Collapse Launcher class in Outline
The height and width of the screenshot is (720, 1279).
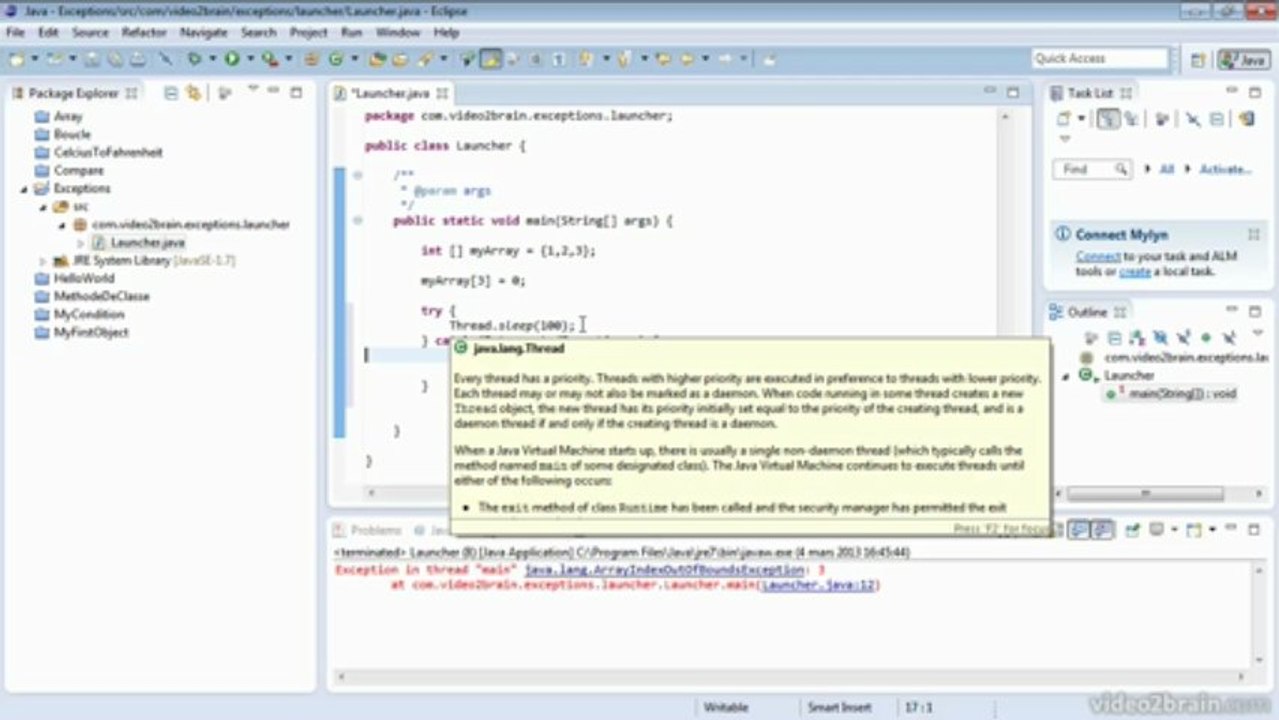pos(1066,377)
